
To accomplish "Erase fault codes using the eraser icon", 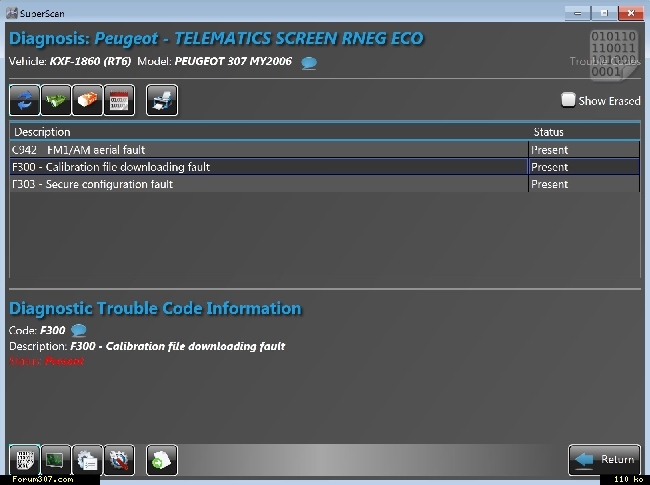I will tap(87, 100).
